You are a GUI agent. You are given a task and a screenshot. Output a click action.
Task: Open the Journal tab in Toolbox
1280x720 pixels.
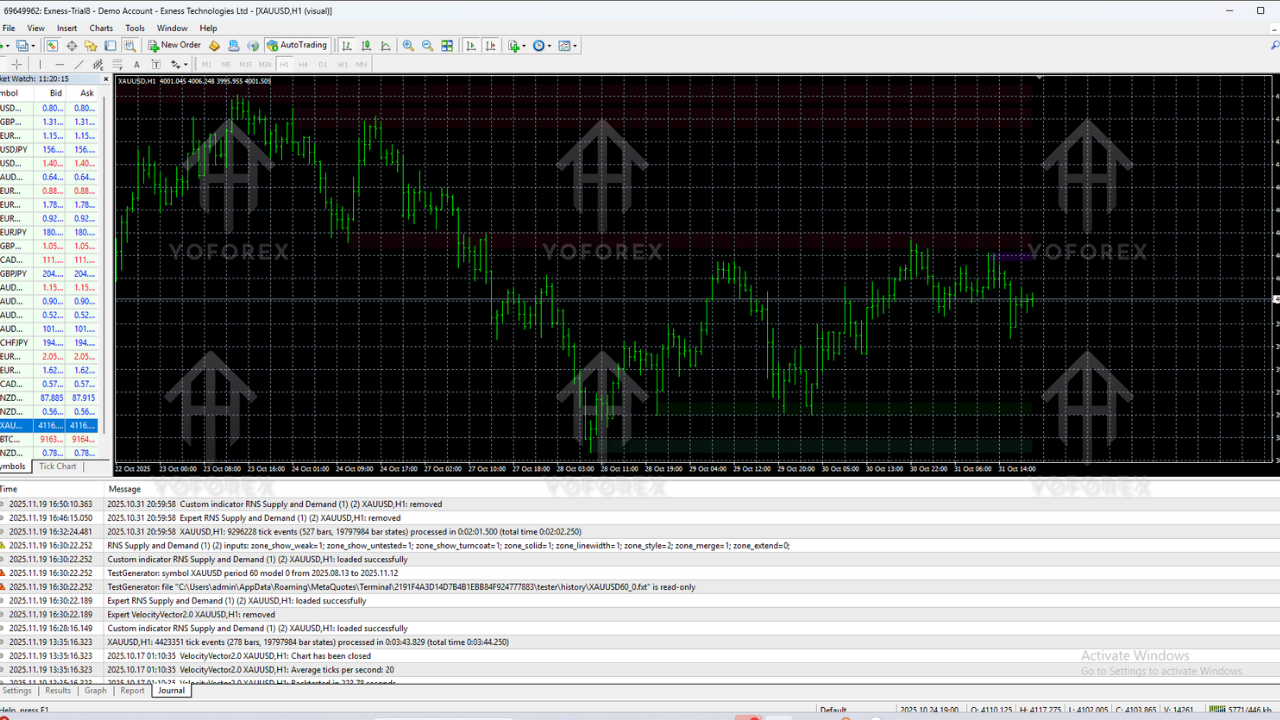coord(170,690)
